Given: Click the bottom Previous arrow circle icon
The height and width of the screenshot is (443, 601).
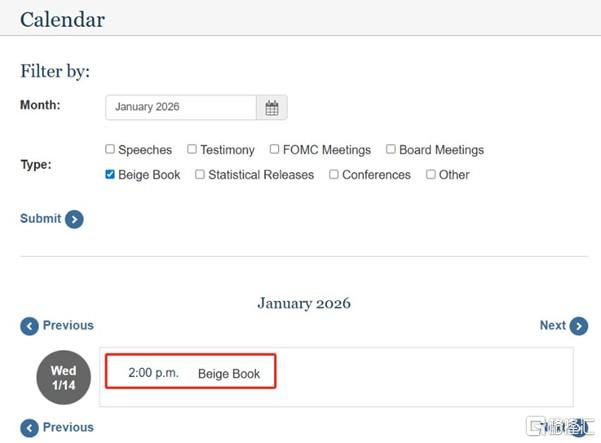Looking at the screenshot, I should point(30,428).
